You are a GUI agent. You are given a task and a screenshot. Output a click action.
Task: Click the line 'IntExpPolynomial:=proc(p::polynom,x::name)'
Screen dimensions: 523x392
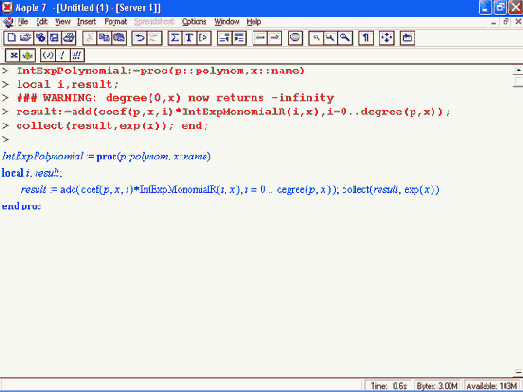click(x=160, y=71)
